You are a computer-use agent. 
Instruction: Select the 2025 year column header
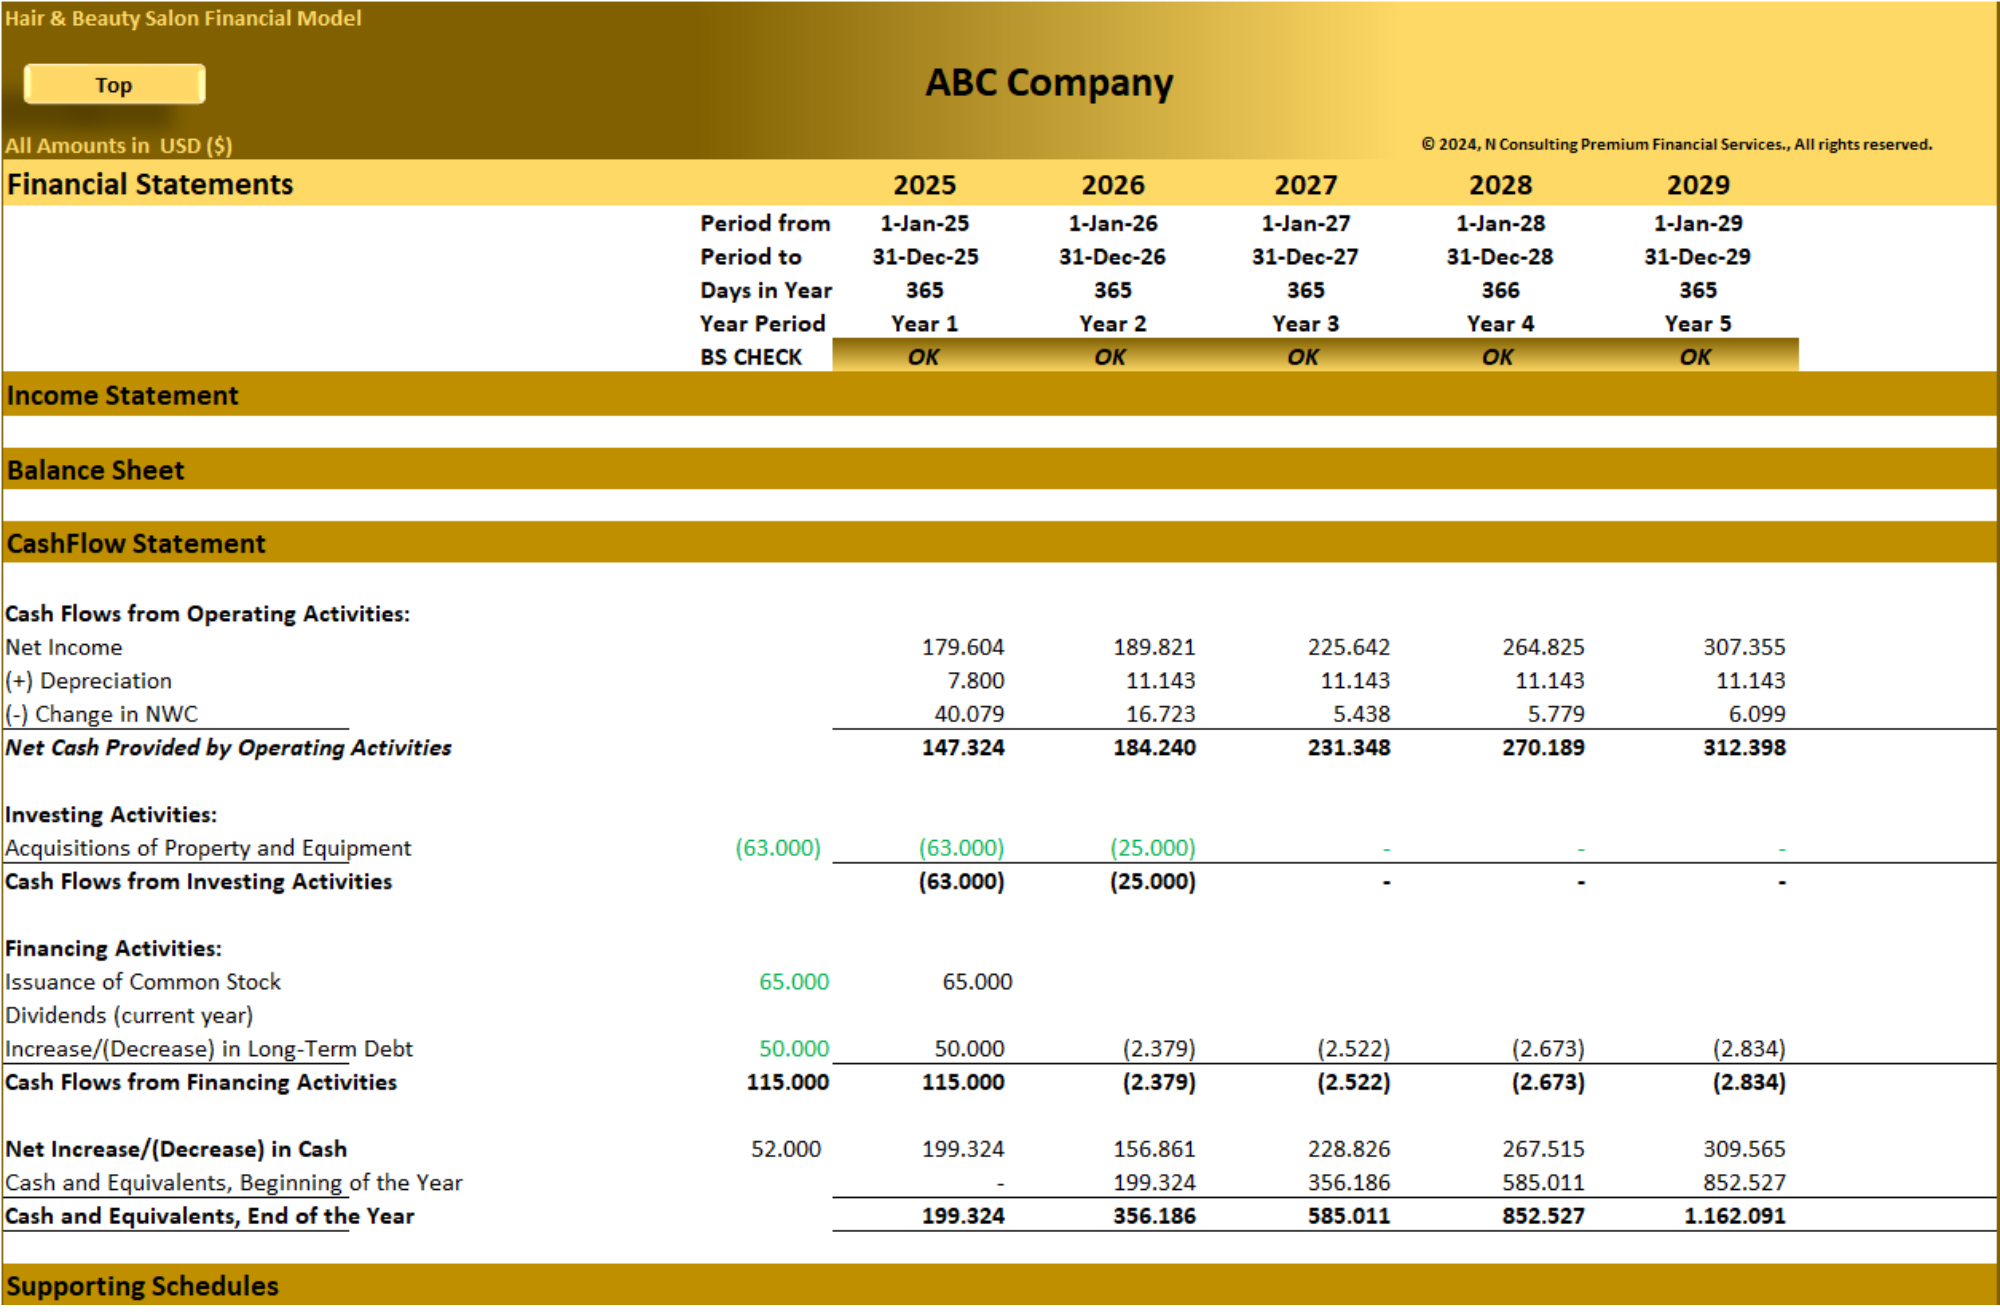pos(924,185)
